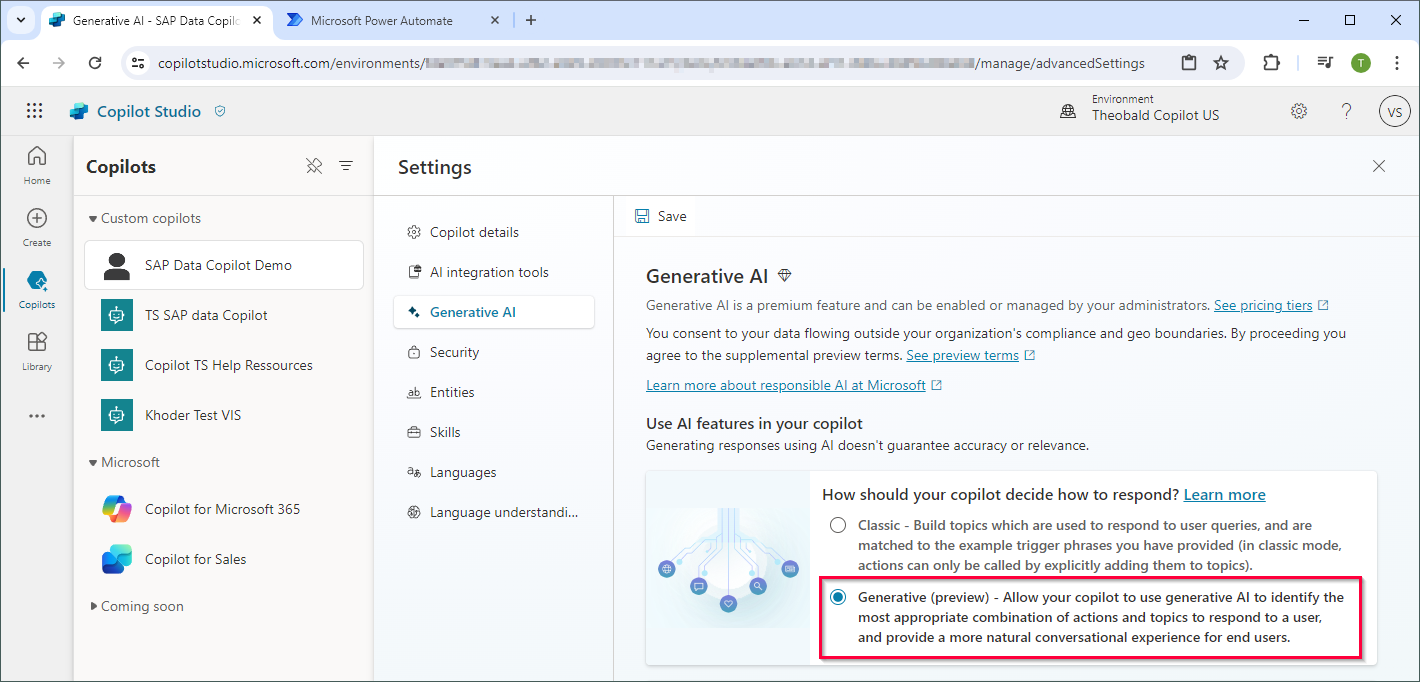Unpin the Copilots panel
The image size is (1420, 682).
314,166
